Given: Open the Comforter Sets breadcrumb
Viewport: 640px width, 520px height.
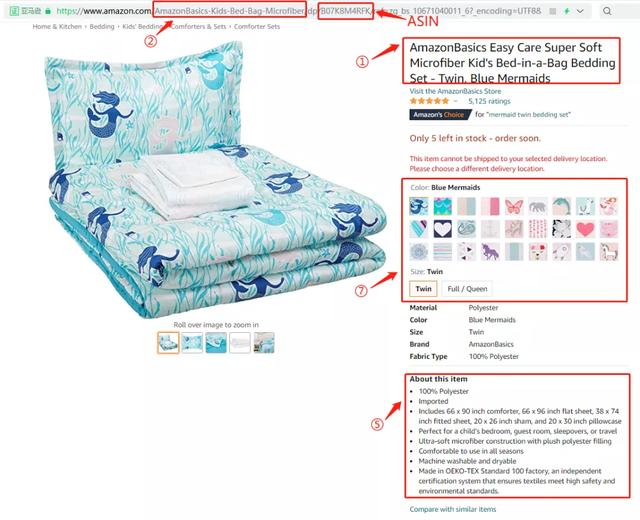Looking at the screenshot, I should coord(257,27).
